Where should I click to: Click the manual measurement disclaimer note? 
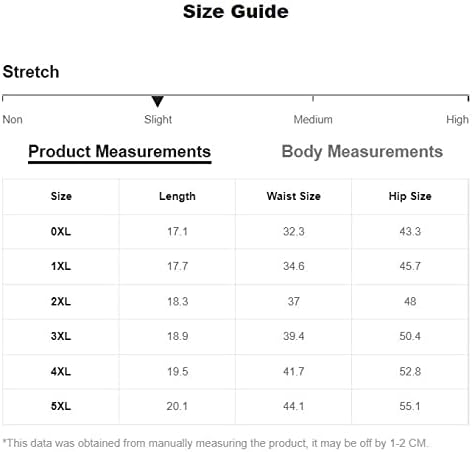tap(215, 443)
